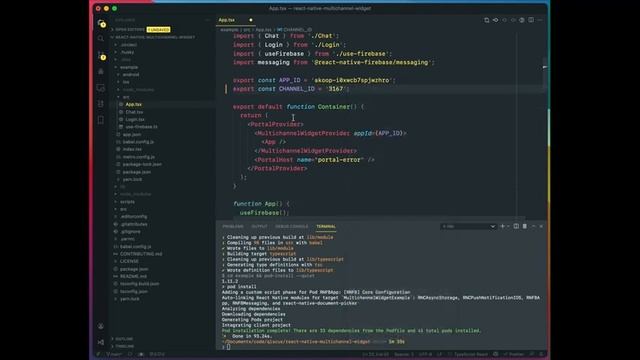
Task: Open Manage gear at activity bar bottom
Action: (101, 342)
